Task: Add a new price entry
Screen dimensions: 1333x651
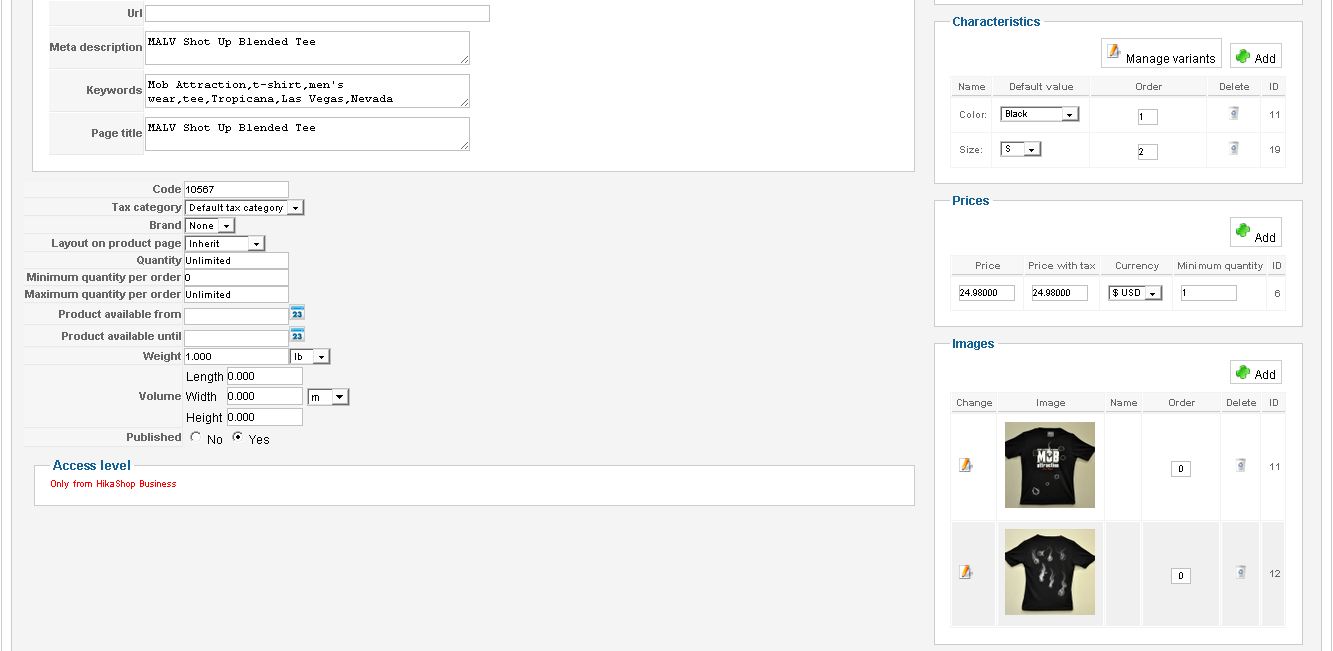Action: [x=1255, y=233]
